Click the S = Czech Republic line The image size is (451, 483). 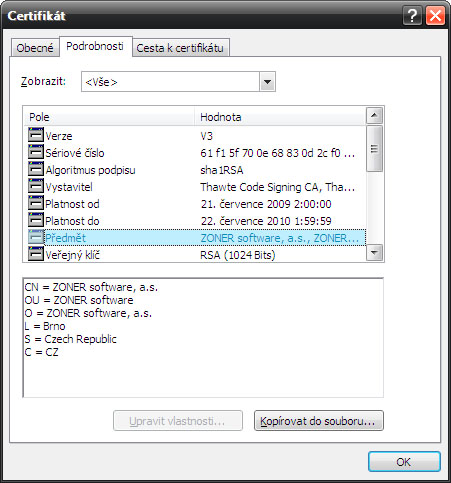[70, 339]
